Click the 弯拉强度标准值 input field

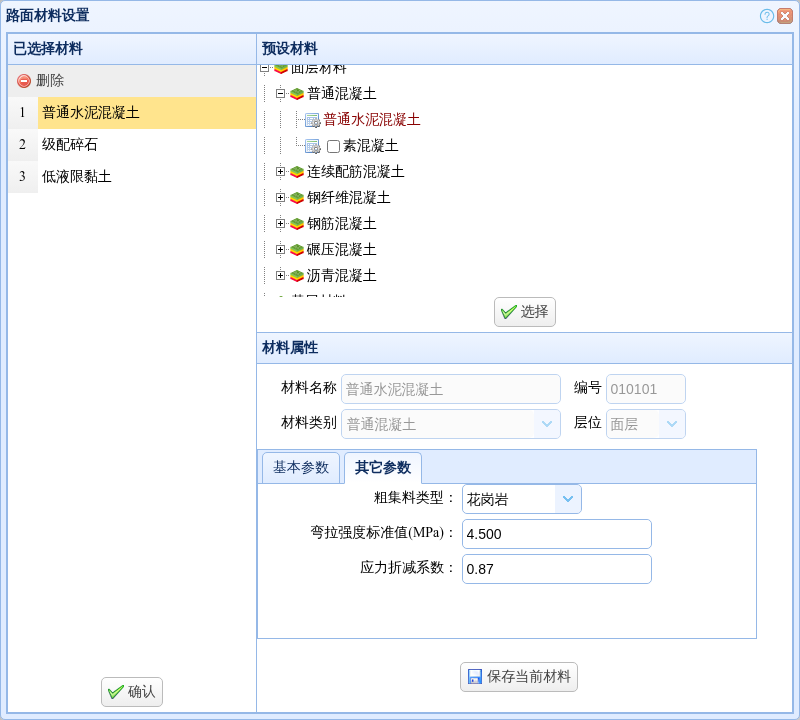tap(557, 534)
